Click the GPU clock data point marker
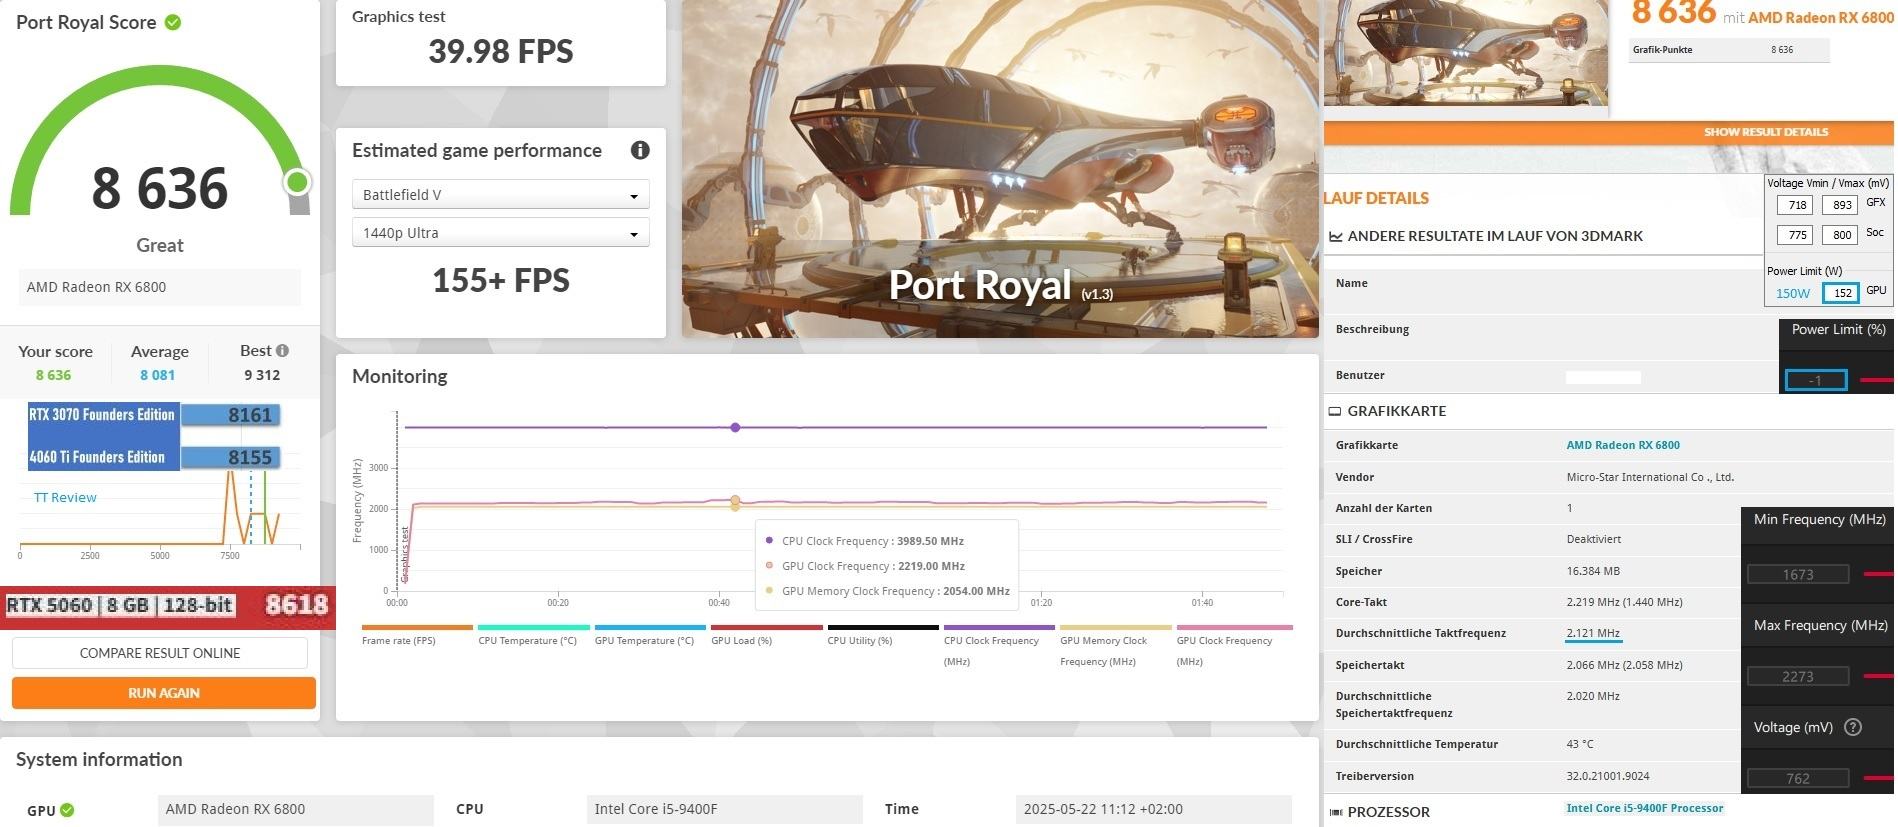 735,500
